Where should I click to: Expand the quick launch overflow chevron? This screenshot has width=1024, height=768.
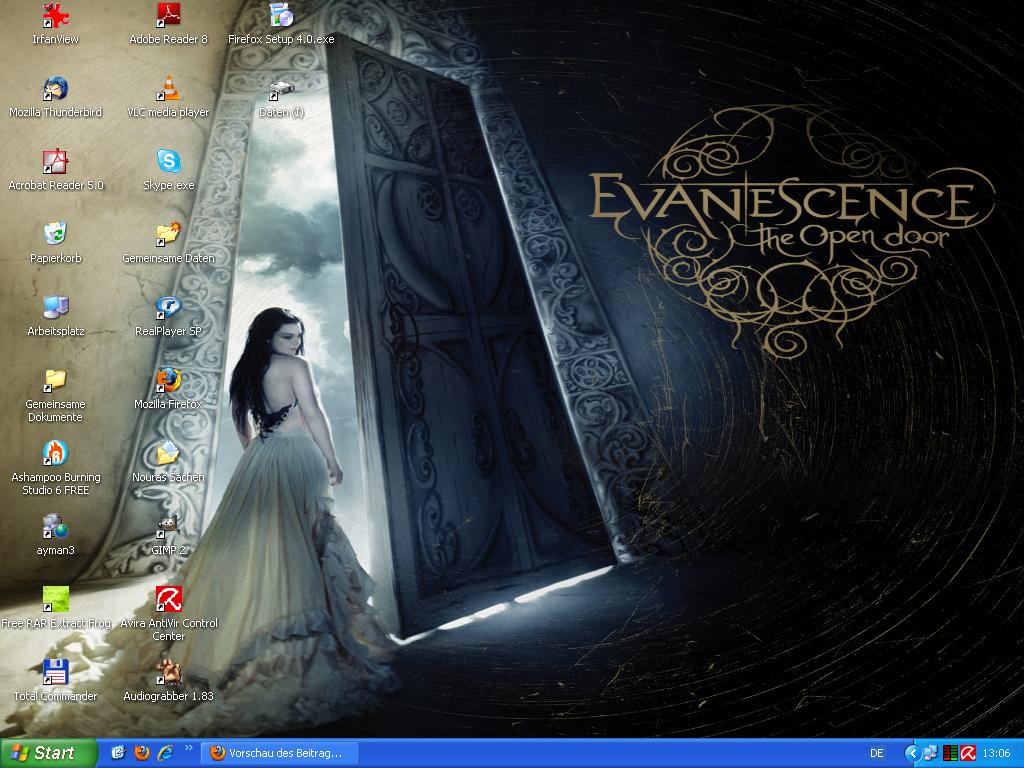pos(189,748)
